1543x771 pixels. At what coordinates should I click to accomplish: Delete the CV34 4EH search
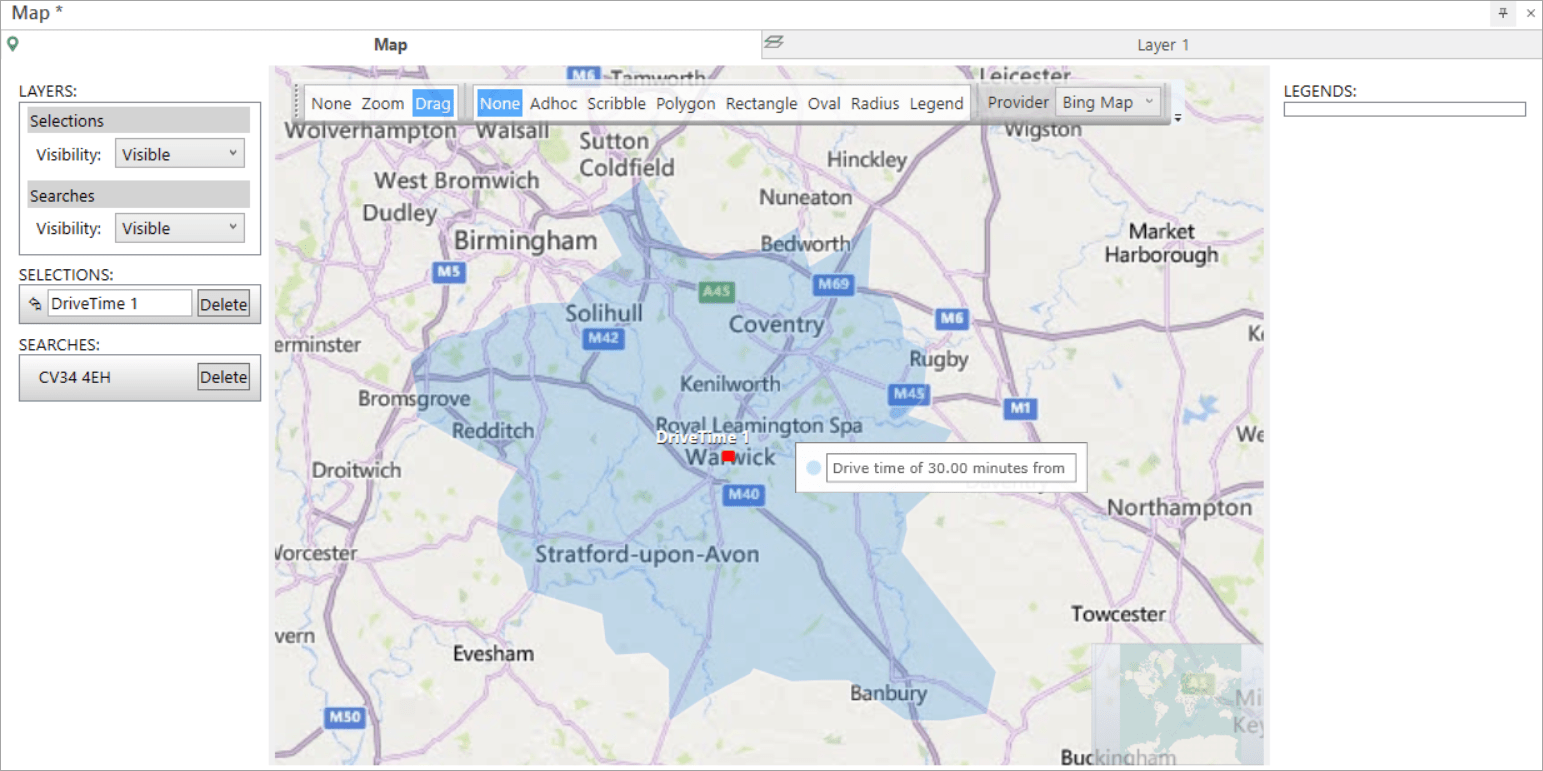(223, 377)
